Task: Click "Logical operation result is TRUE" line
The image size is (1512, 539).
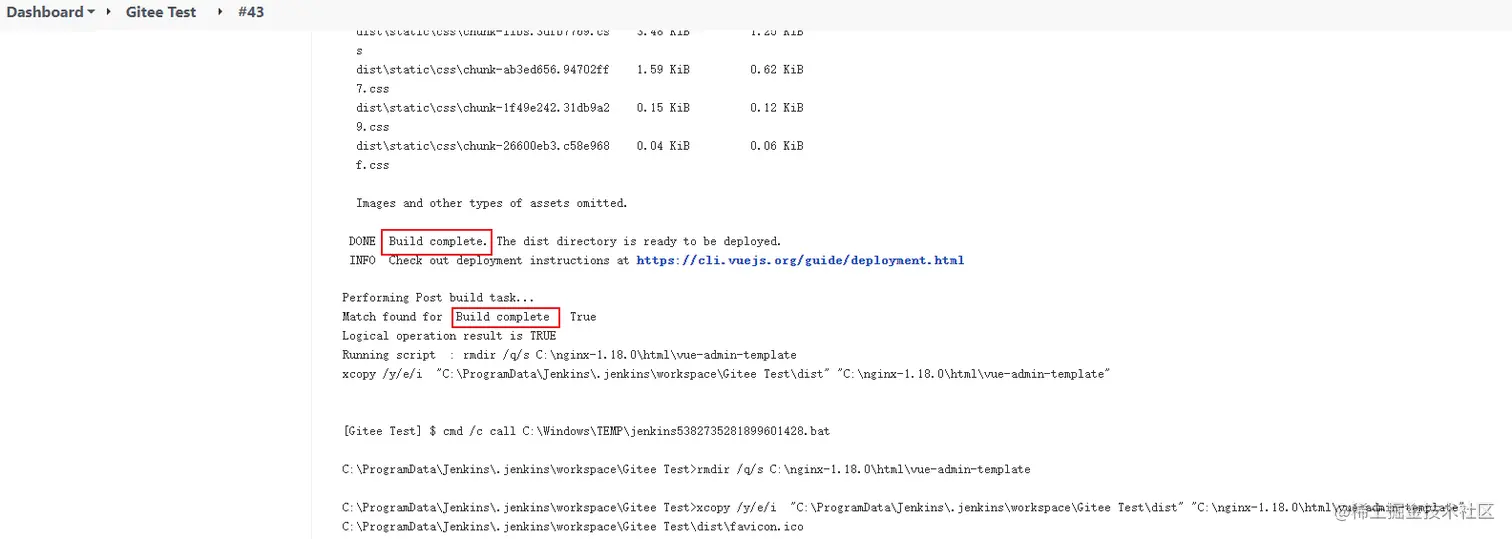Action: (449, 336)
